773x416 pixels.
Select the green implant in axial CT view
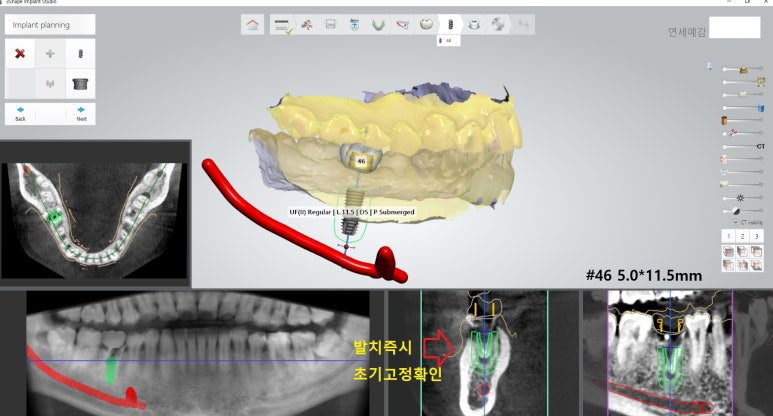coord(54,216)
